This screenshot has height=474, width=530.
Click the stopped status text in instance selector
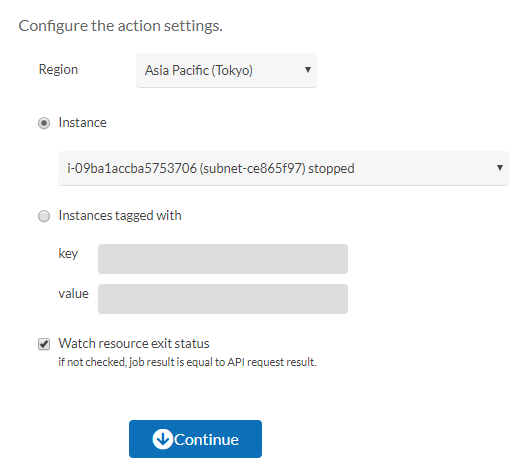[x=331, y=168]
